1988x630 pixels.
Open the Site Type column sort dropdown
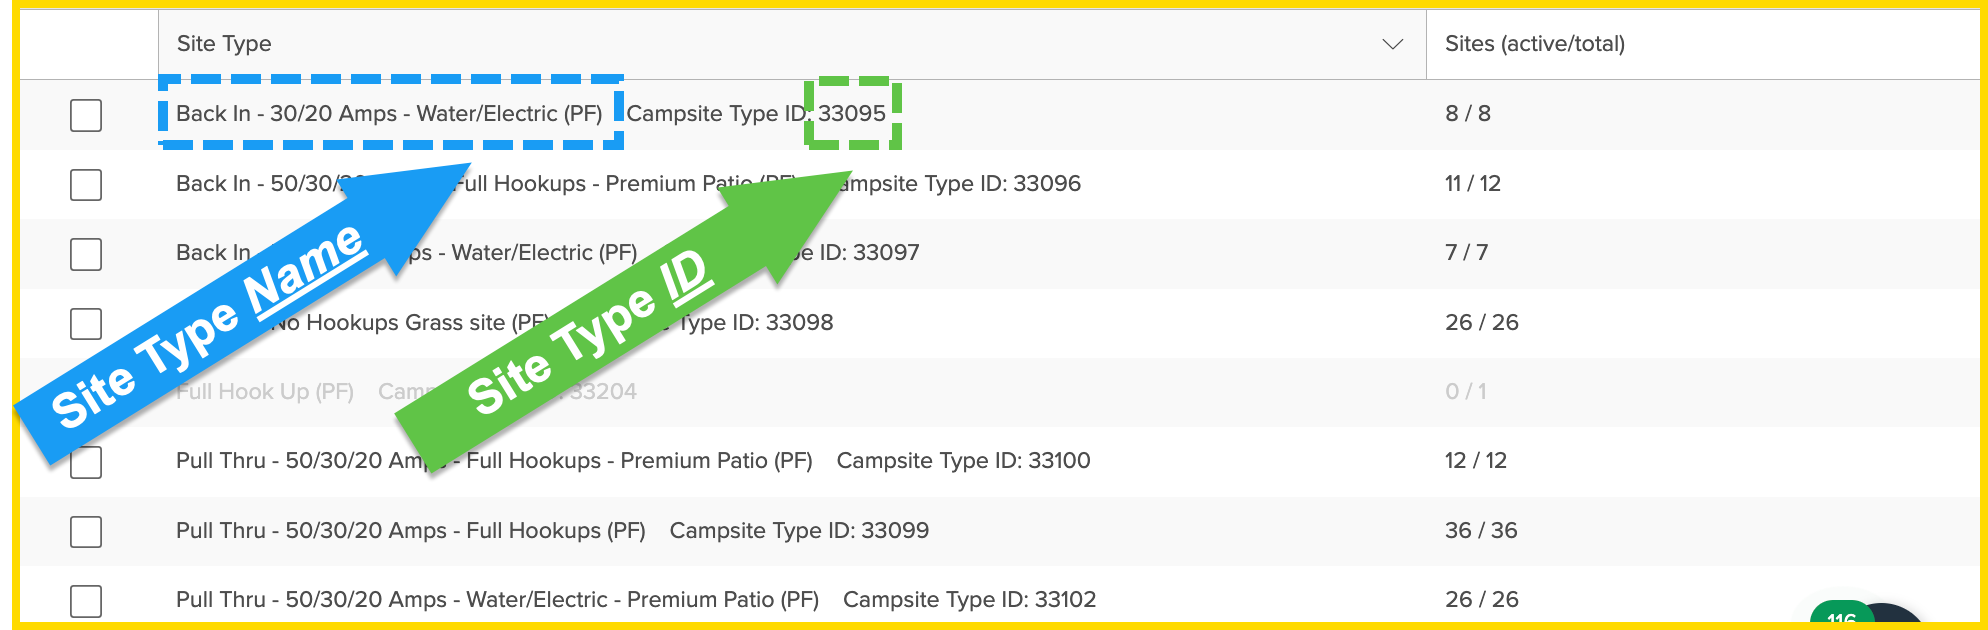1391,43
